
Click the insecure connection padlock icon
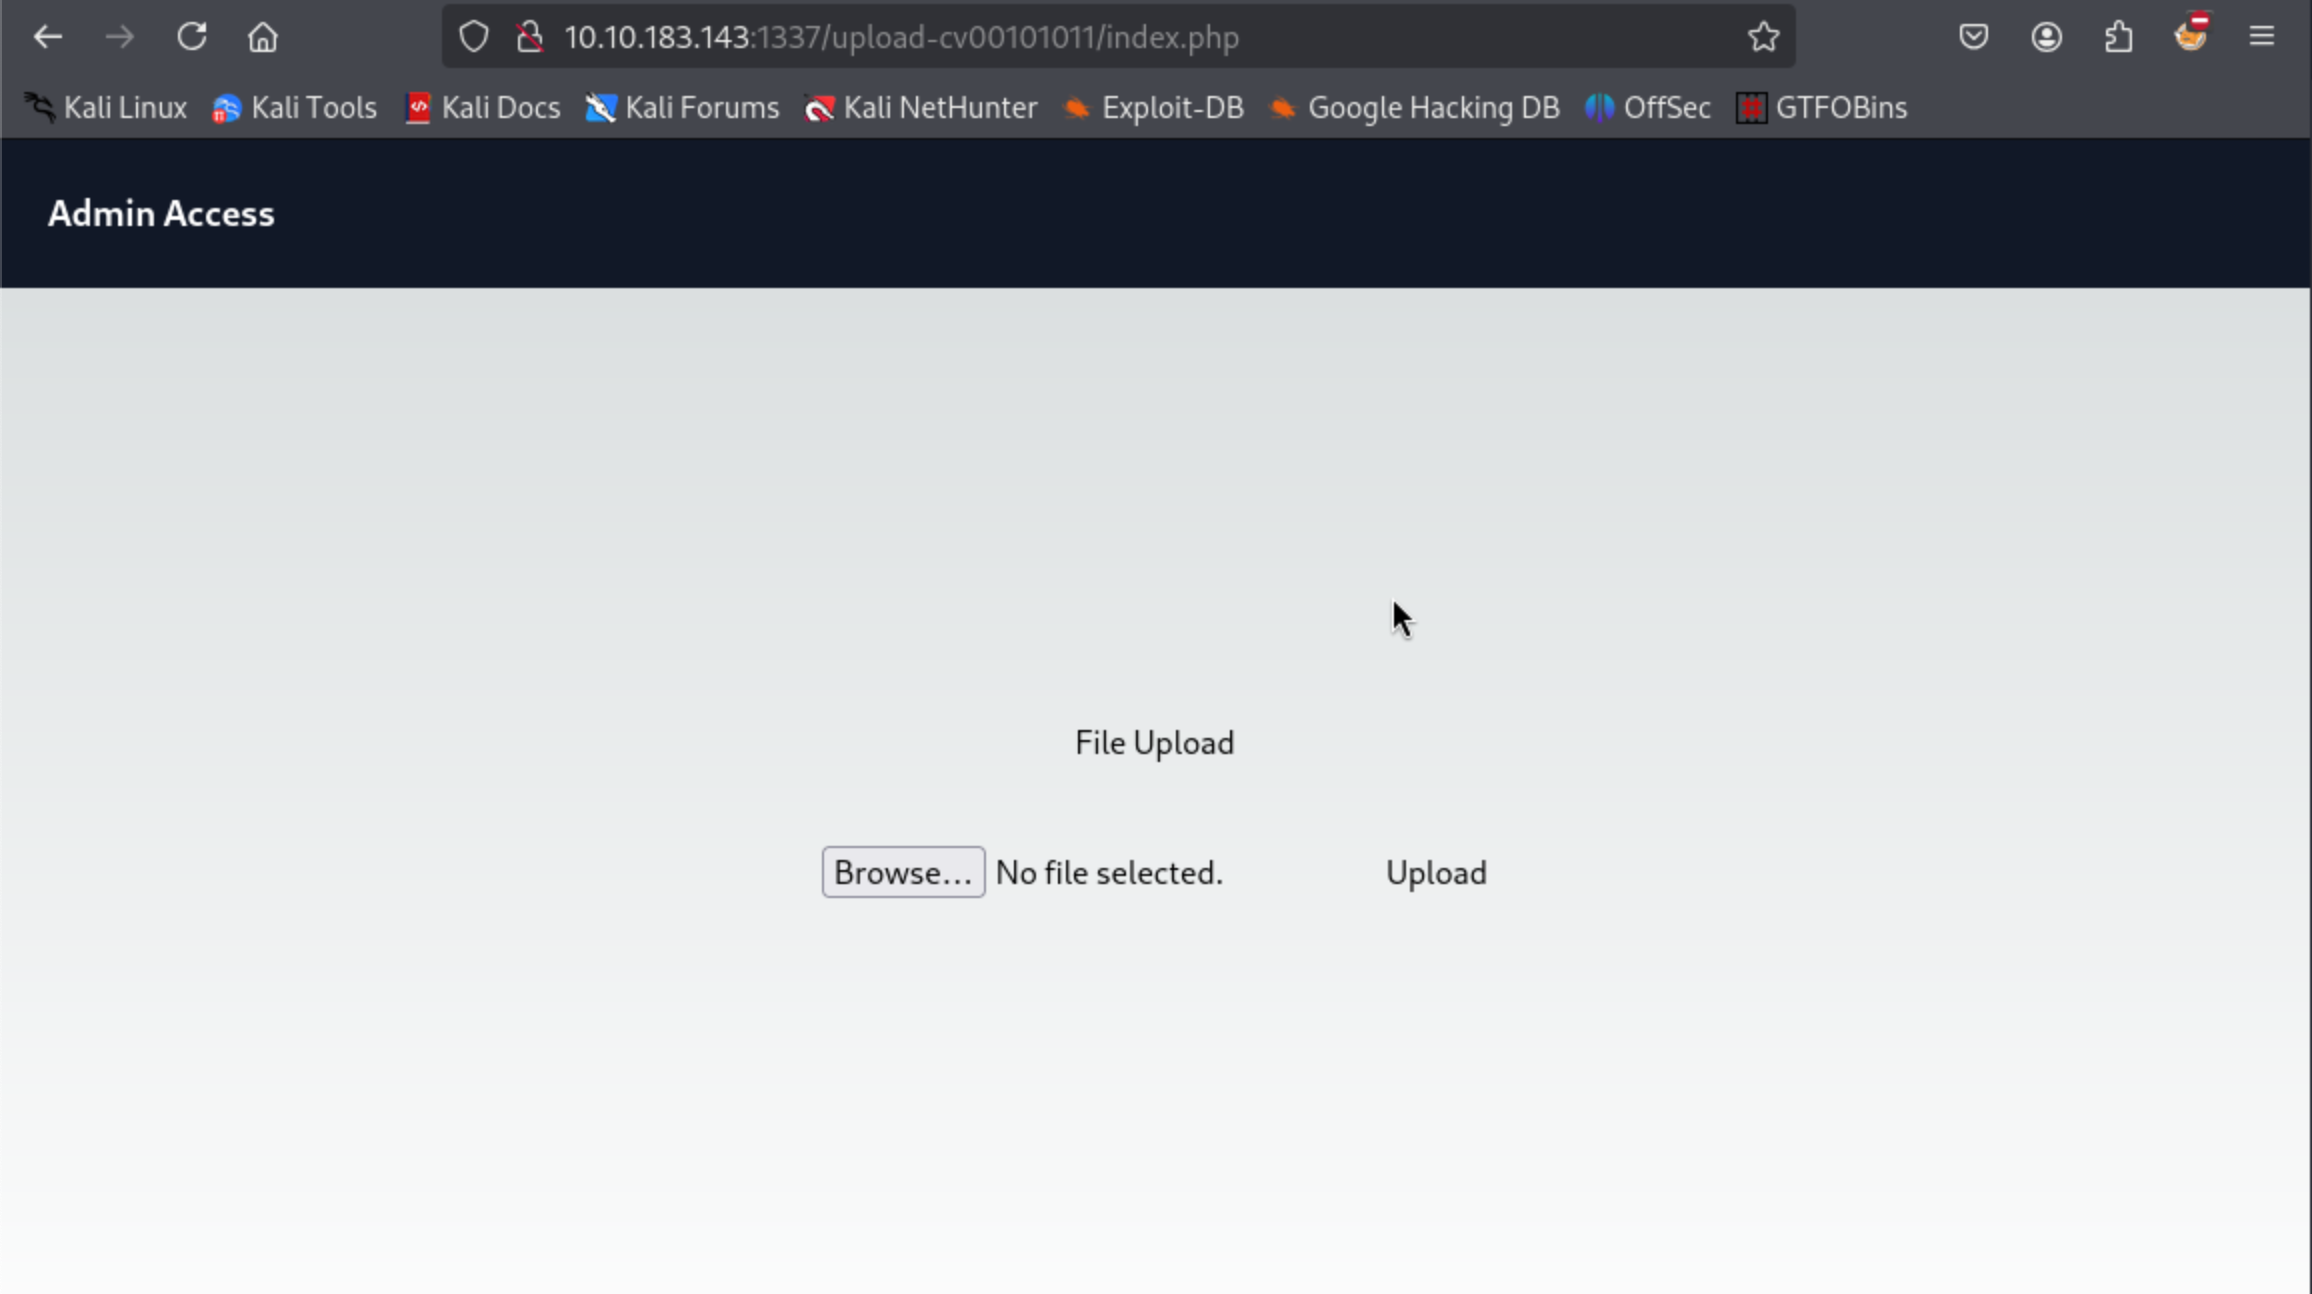tap(529, 37)
